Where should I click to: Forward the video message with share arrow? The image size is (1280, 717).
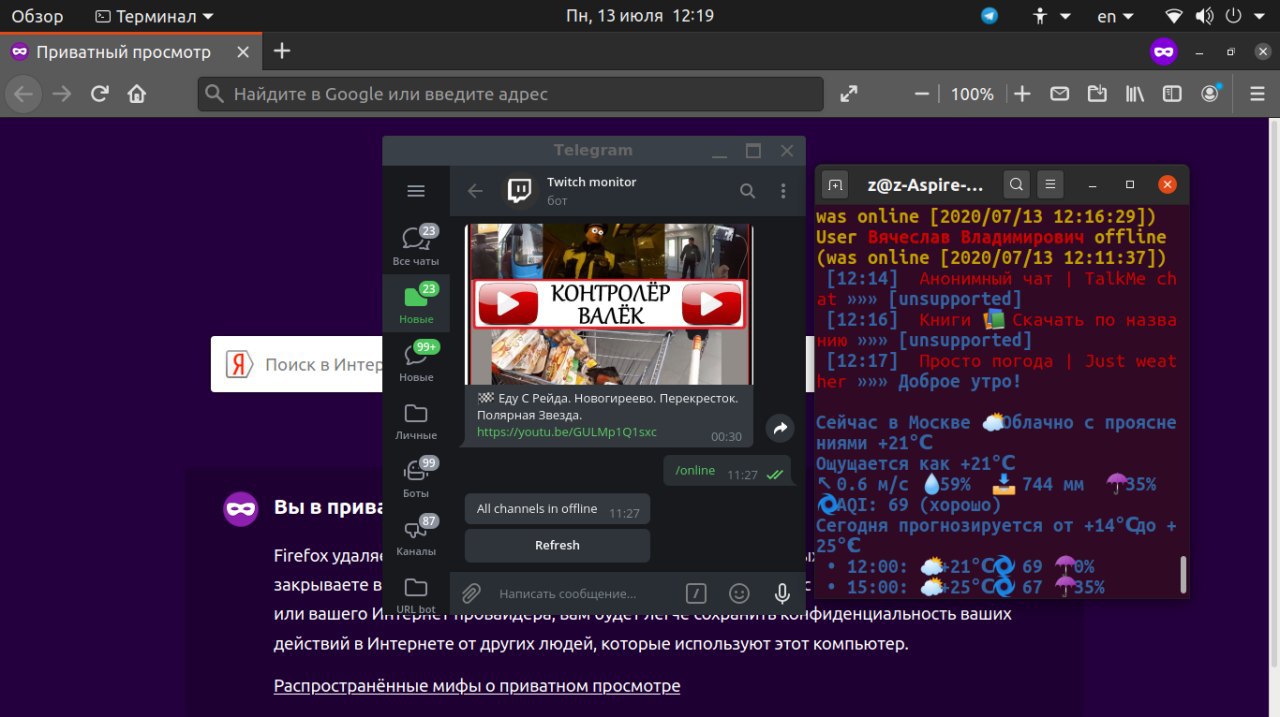(779, 428)
